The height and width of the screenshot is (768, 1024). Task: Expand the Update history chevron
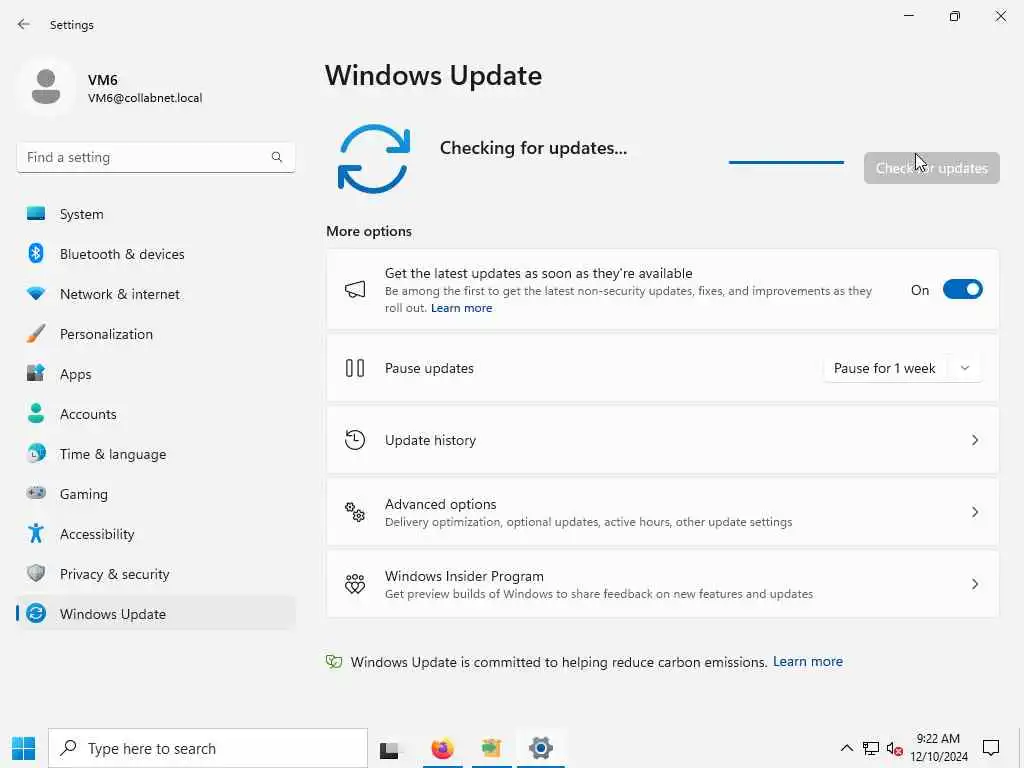point(974,440)
